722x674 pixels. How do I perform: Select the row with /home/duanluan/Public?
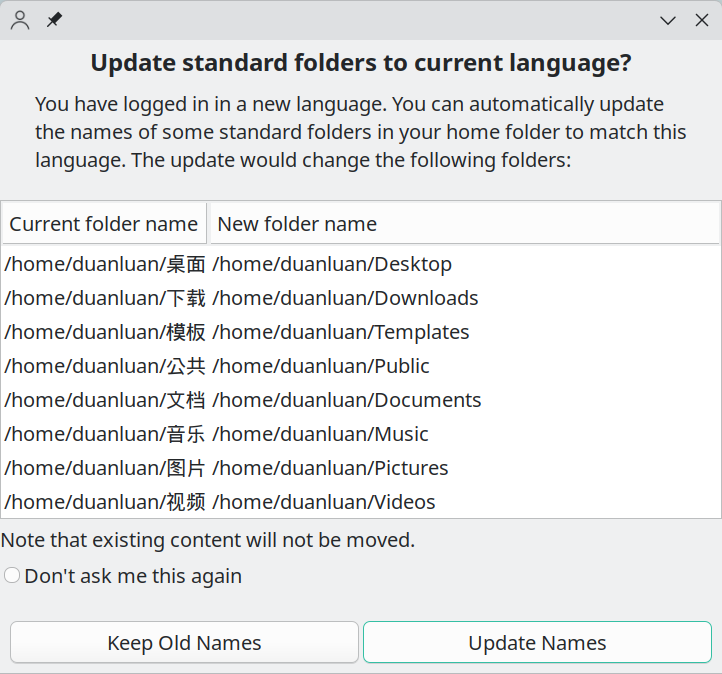[361, 366]
